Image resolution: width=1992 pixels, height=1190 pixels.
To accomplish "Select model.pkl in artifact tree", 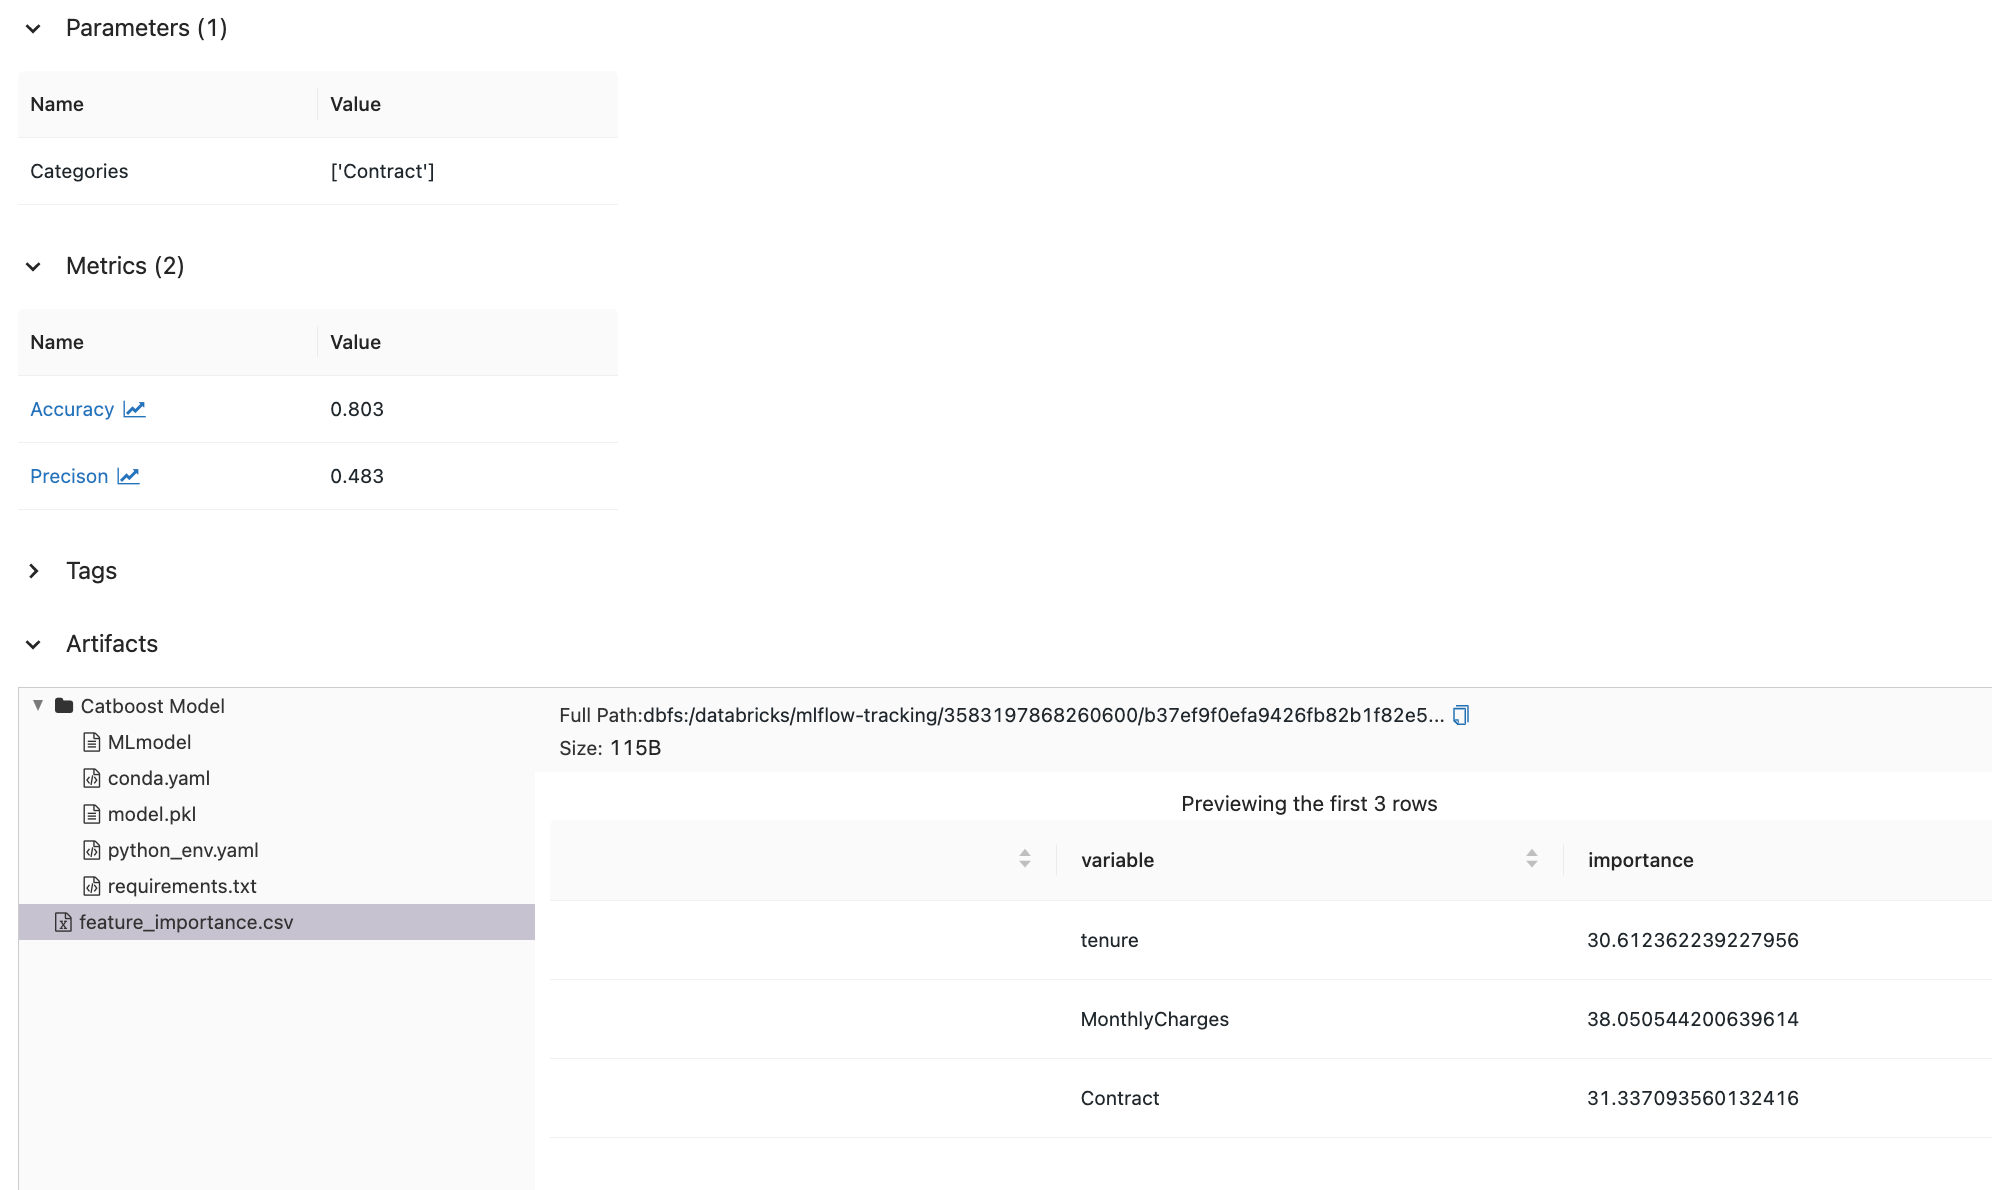I will tap(151, 814).
